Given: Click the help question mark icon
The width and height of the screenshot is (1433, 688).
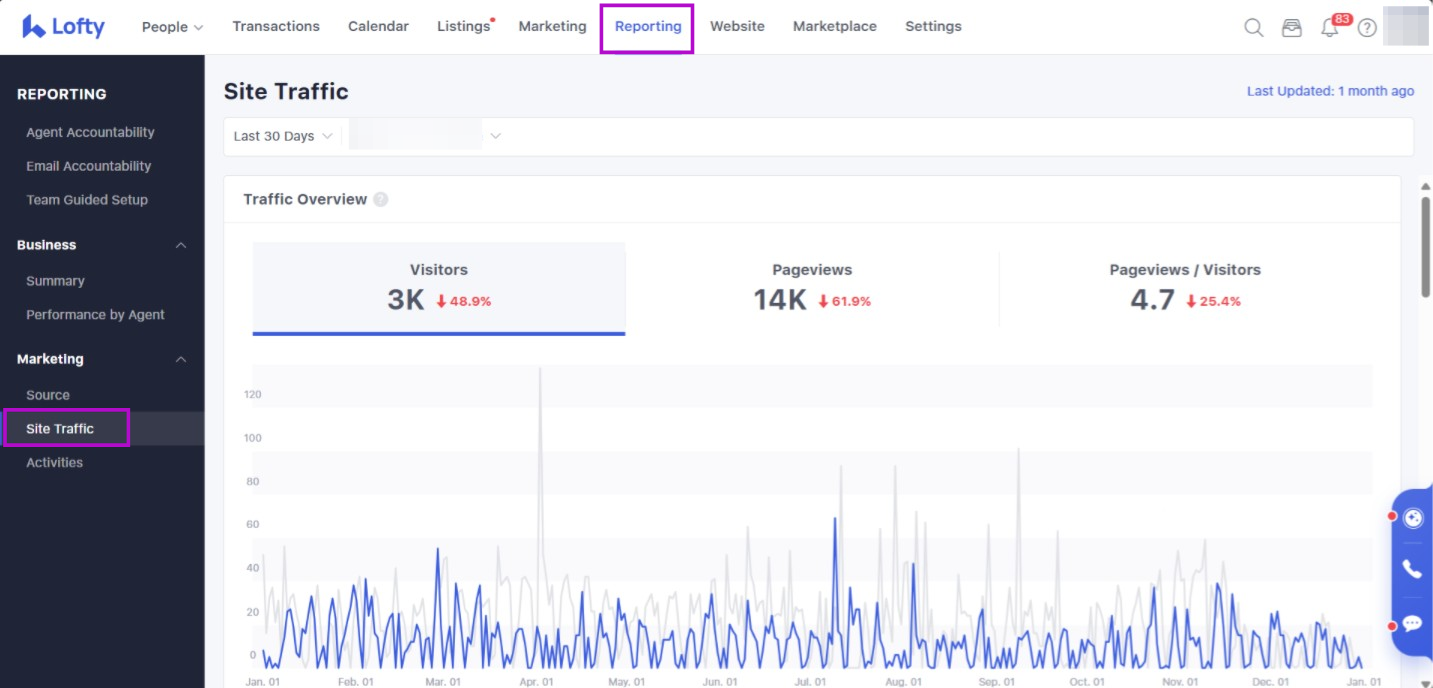Looking at the screenshot, I should pos(1367,28).
